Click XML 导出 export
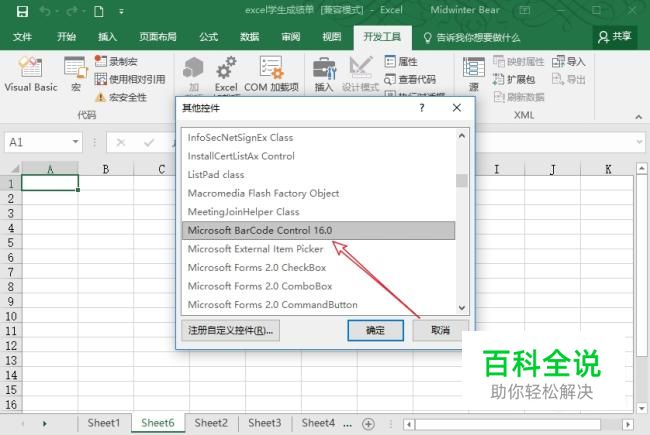 point(569,79)
